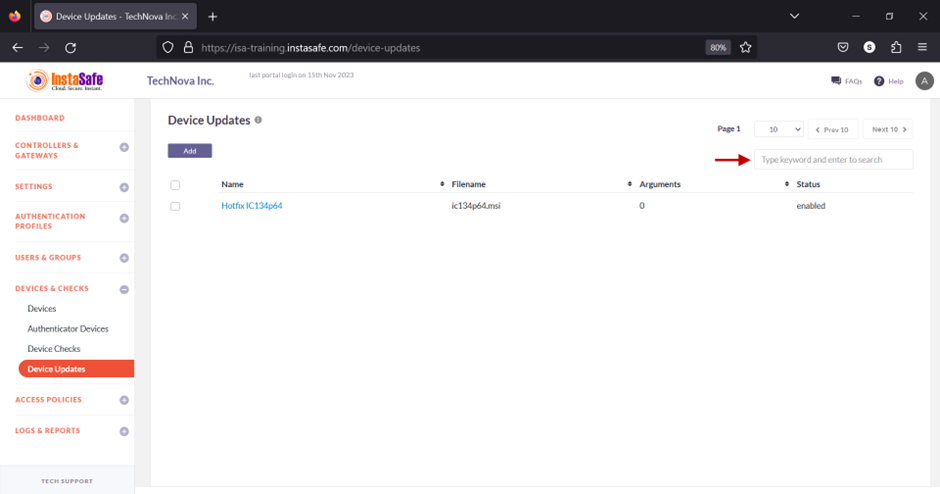Click the enabled status cell
The image size is (940, 494).
click(x=811, y=206)
